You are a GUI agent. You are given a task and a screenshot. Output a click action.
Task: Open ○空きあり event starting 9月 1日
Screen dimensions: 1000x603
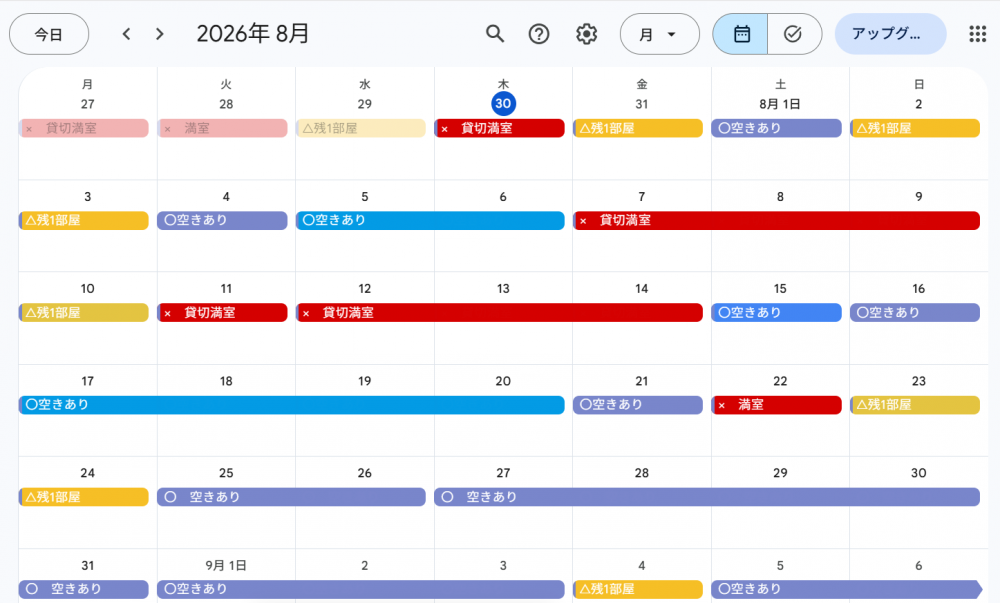coord(361,589)
